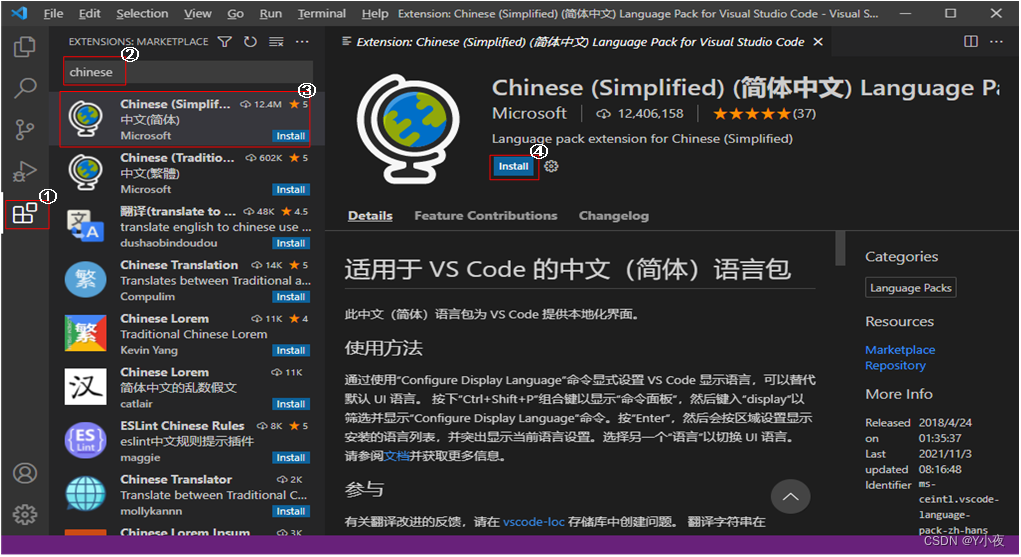Open the Marketplace resource link

click(900, 350)
